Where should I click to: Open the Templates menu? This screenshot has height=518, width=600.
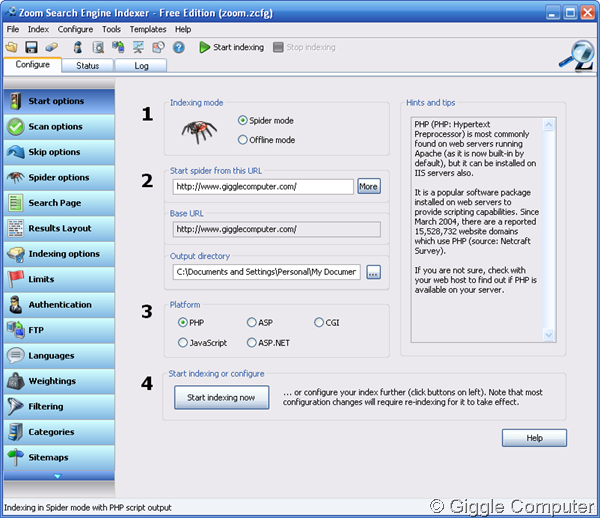click(x=148, y=29)
